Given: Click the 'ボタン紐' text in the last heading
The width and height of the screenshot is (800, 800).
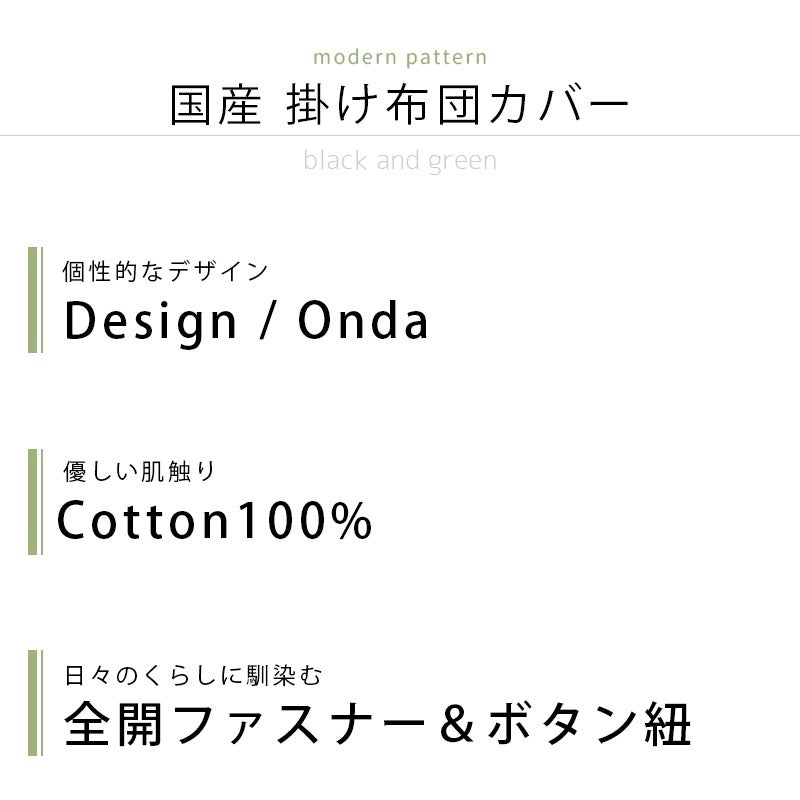Looking at the screenshot, I should coord(590,723).
